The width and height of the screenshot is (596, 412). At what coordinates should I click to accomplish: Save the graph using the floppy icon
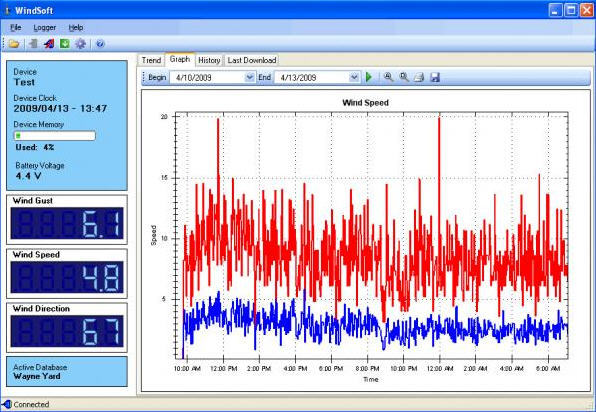[x=435, y=78]
